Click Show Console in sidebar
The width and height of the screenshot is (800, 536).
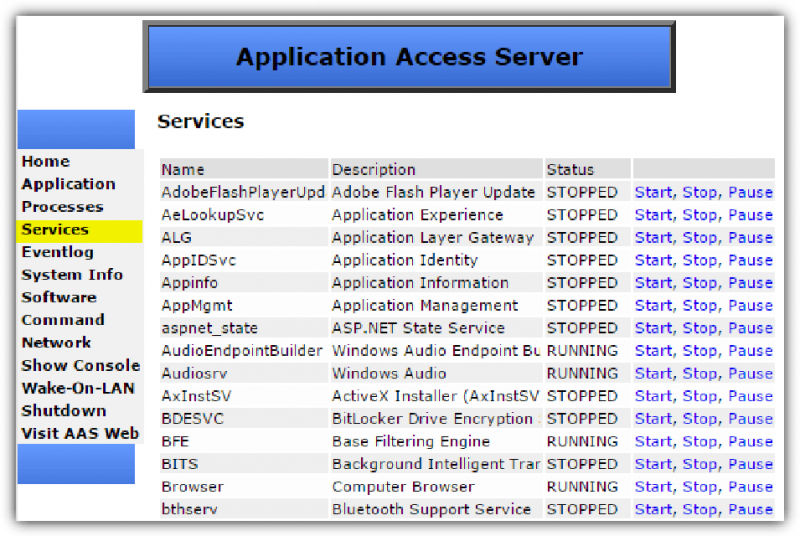[x=80, y=366]
